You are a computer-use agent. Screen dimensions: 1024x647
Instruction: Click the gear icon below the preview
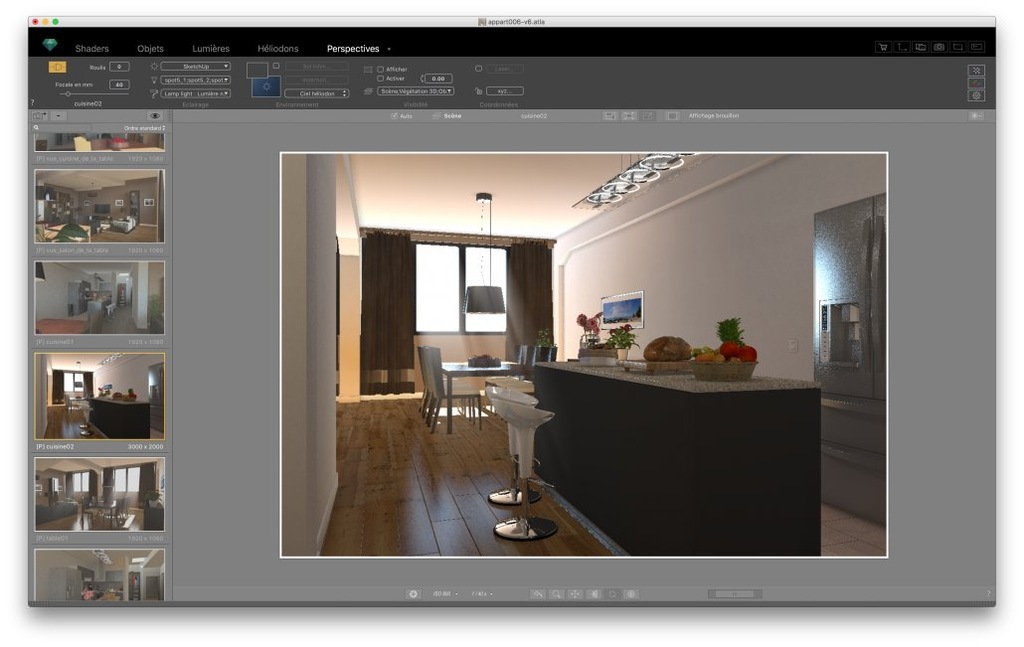click(x=413, y=594)
